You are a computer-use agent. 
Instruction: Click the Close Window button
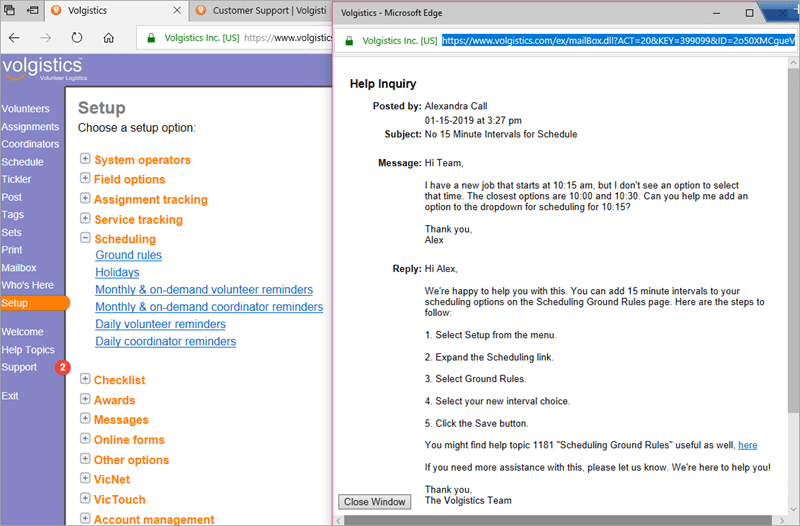(374, 501)
